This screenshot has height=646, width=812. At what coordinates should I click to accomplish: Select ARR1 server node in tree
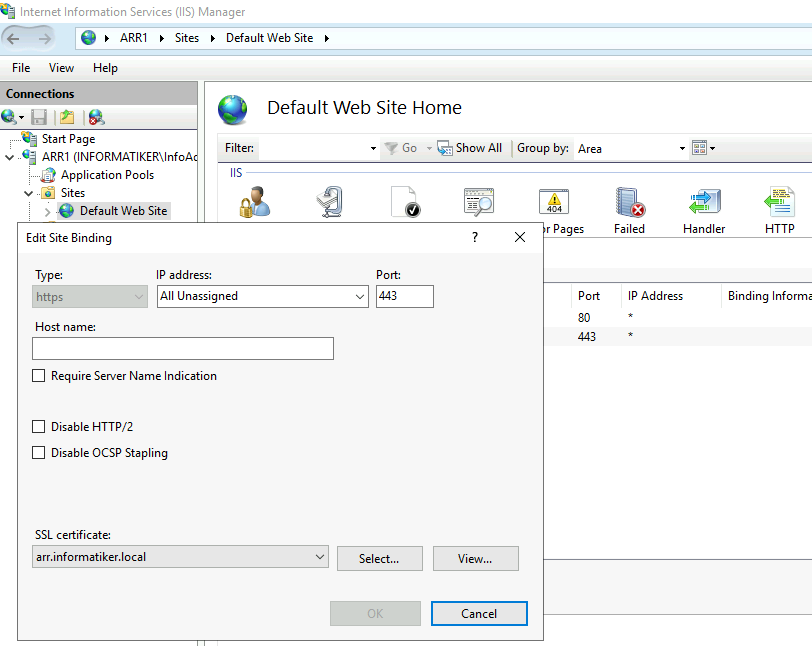click(119, 157)
